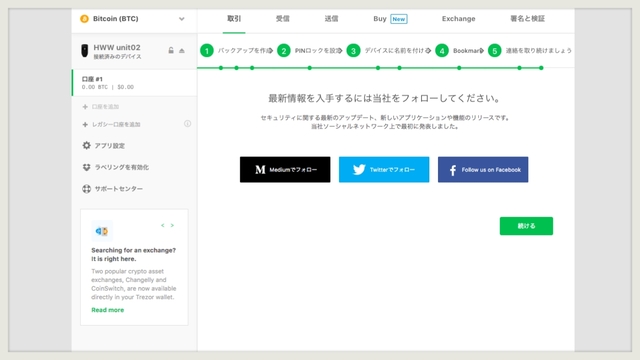Click the Follow us on Facebook button
Viewport: 640px width, 360px height.
click(x=483, y=169)
